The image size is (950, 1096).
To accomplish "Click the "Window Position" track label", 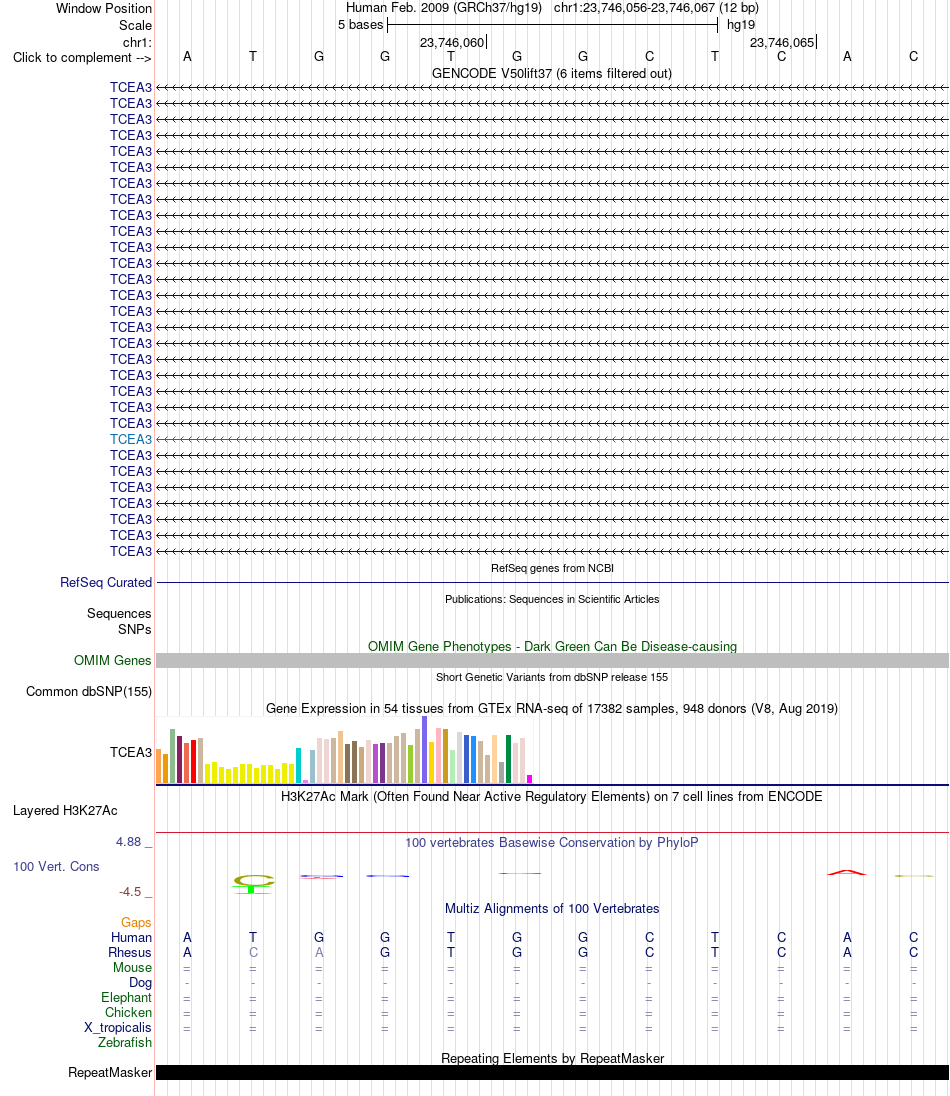I will click(x=103, y=8).
